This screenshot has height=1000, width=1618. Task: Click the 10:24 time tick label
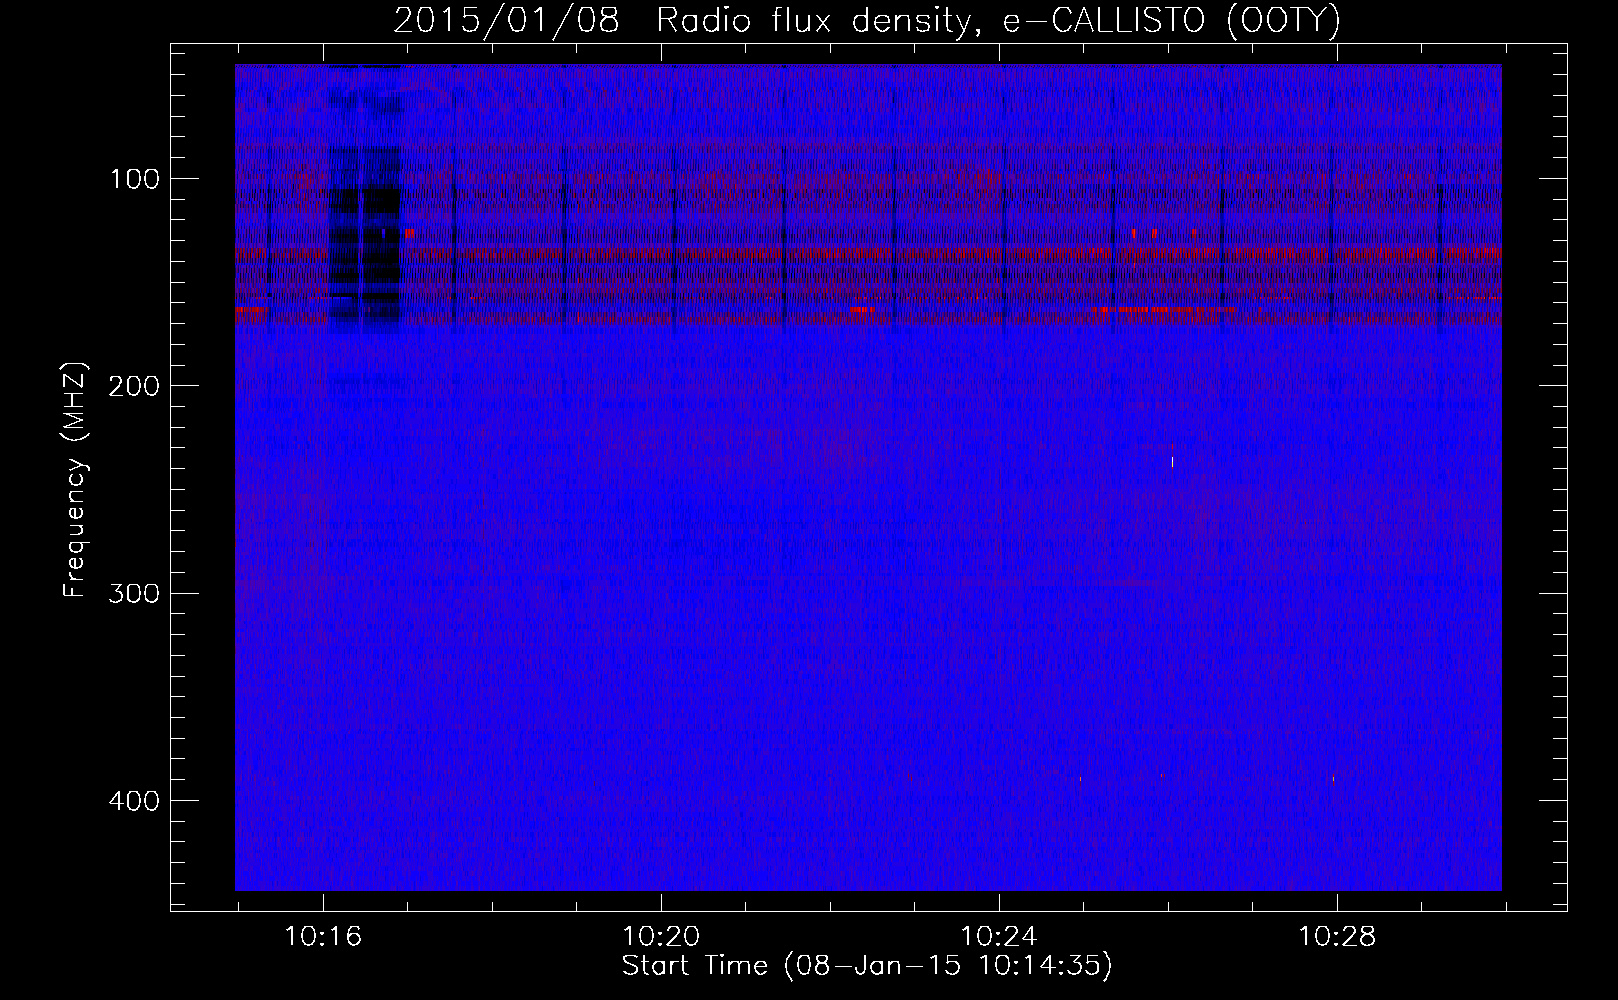[999, 937]
